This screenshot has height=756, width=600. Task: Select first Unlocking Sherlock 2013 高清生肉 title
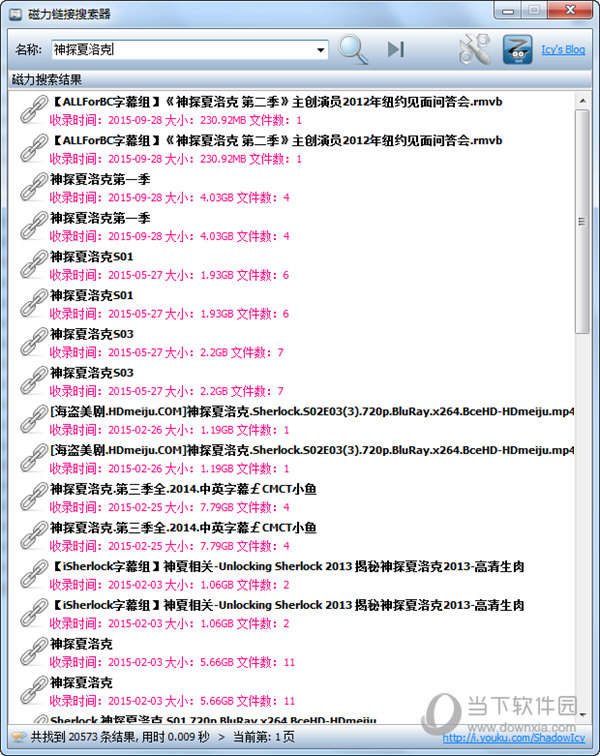tap(287, 567)
